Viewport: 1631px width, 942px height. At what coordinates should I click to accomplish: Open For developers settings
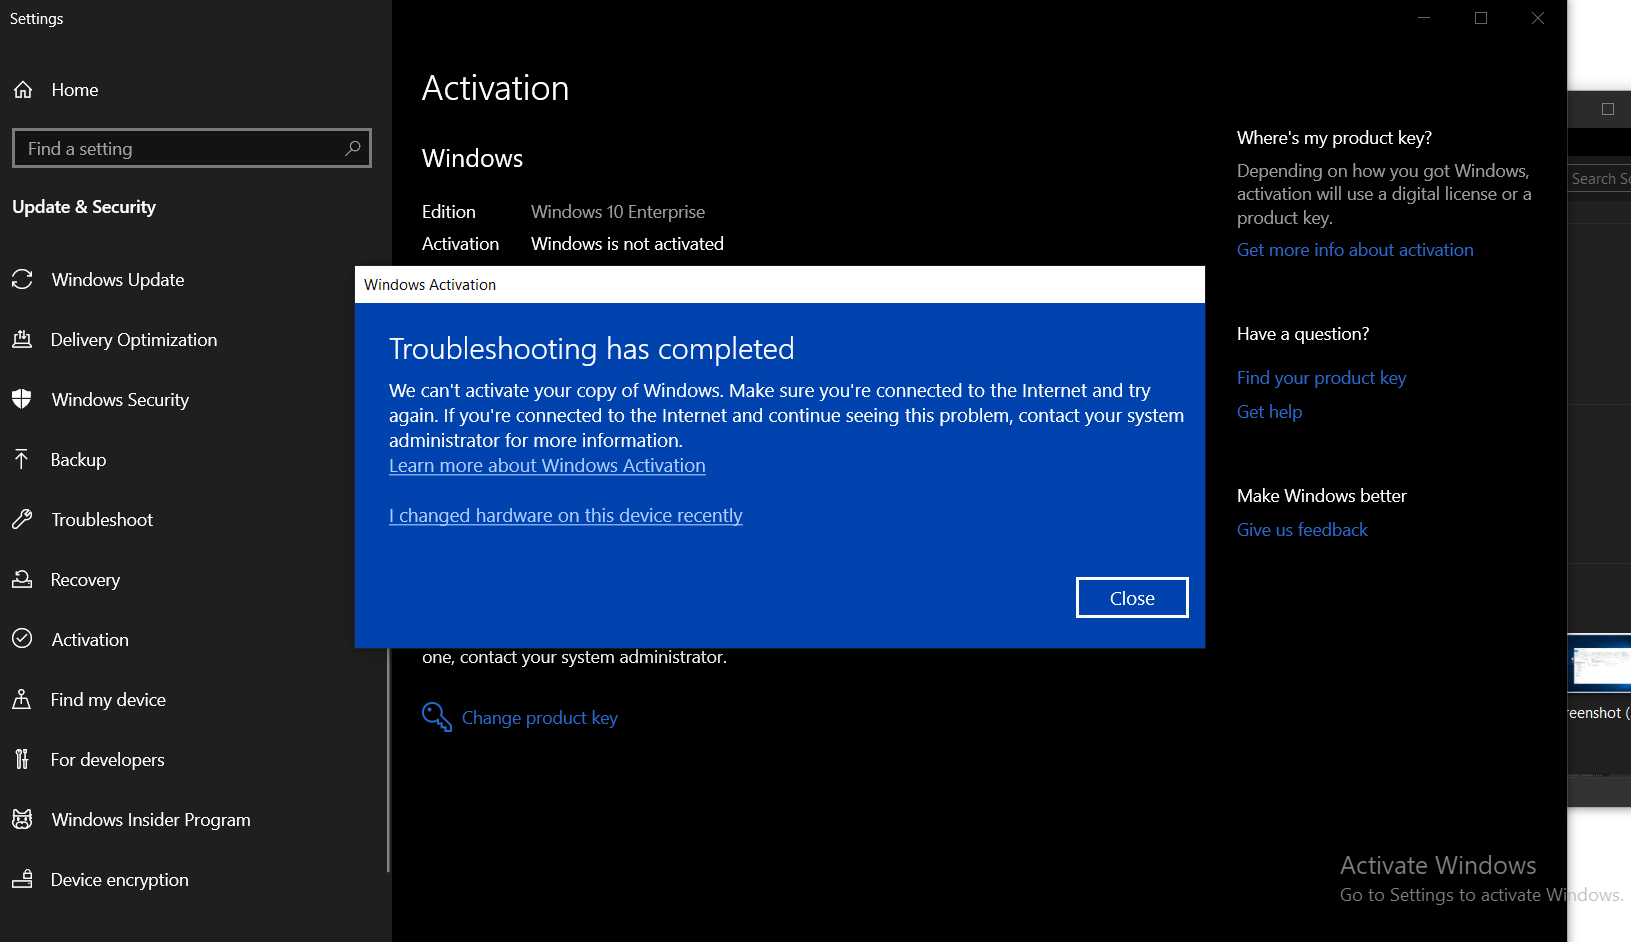pyautogui.click(x=107, y=760)
